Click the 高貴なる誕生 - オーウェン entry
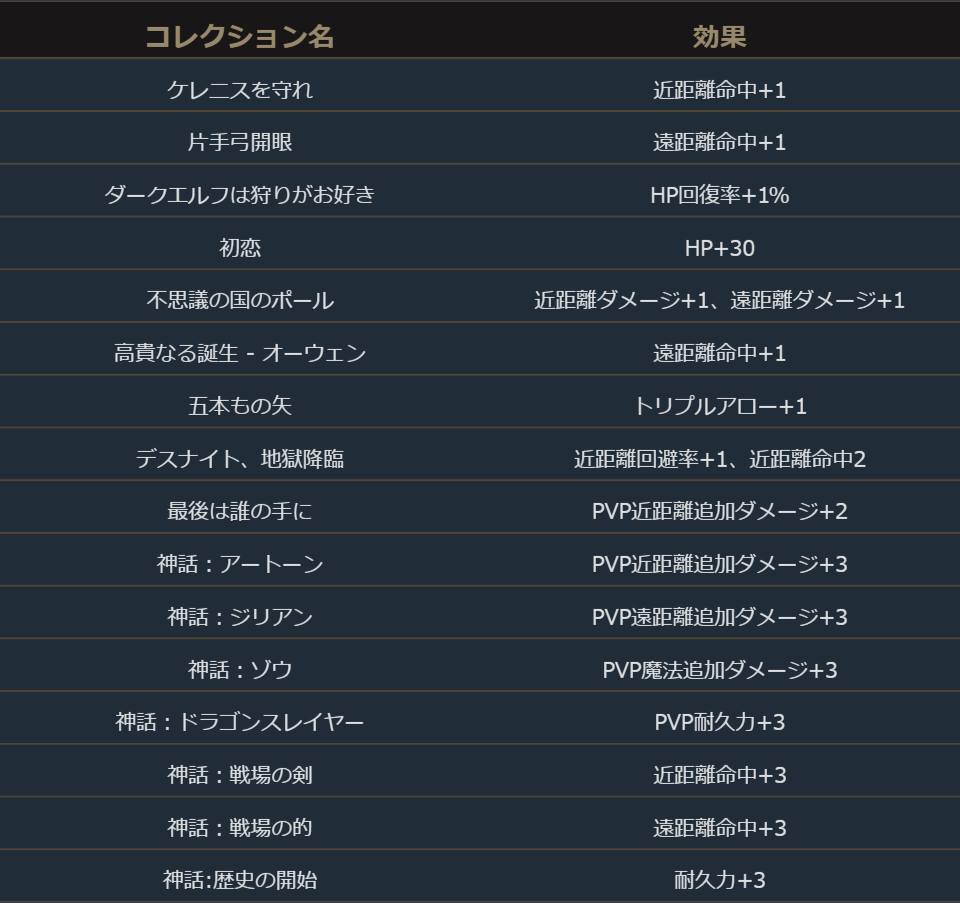The height and width of the screenshot is (903, 960). click(240, 353)
